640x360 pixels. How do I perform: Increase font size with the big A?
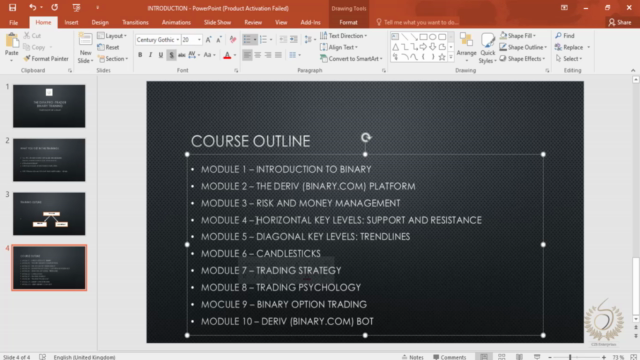[209, 40]
